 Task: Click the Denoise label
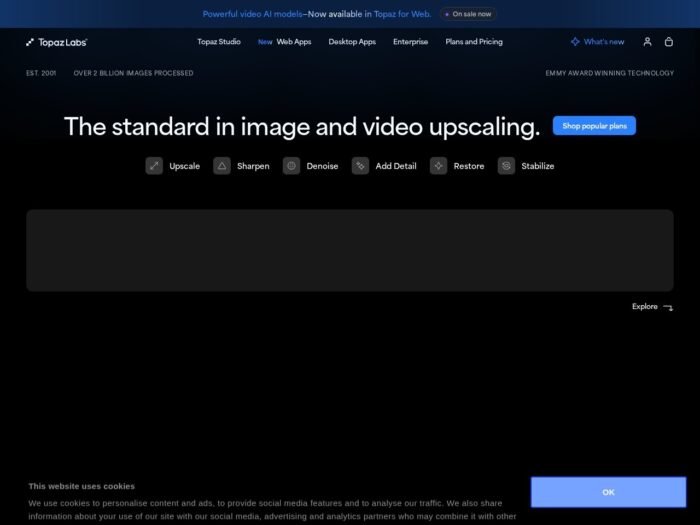322,166
